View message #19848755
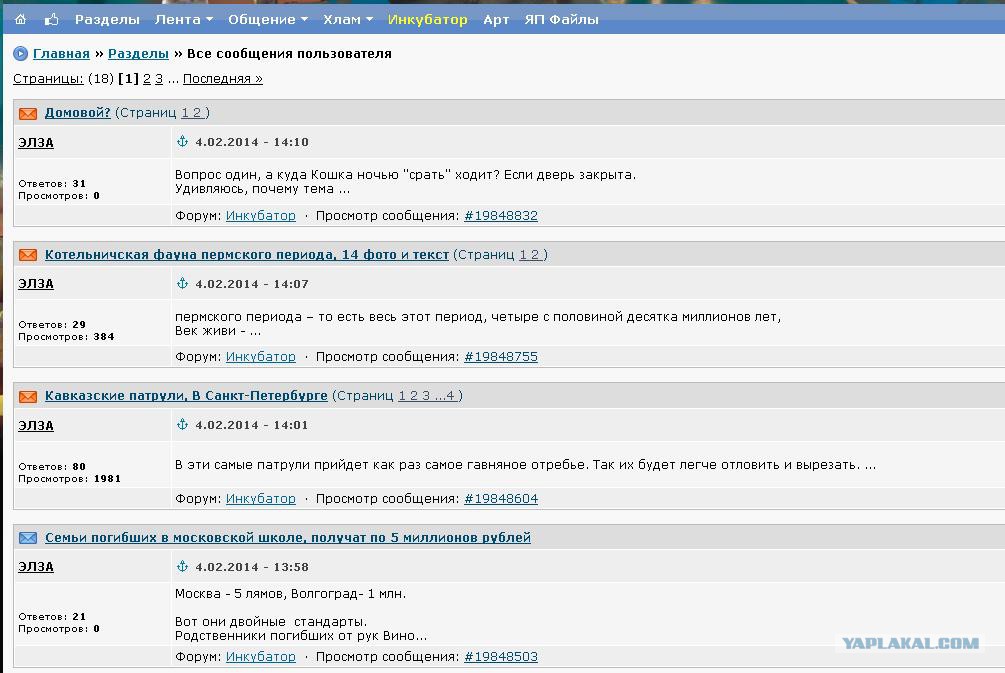Screen dimensions: 1005x673 500,357
